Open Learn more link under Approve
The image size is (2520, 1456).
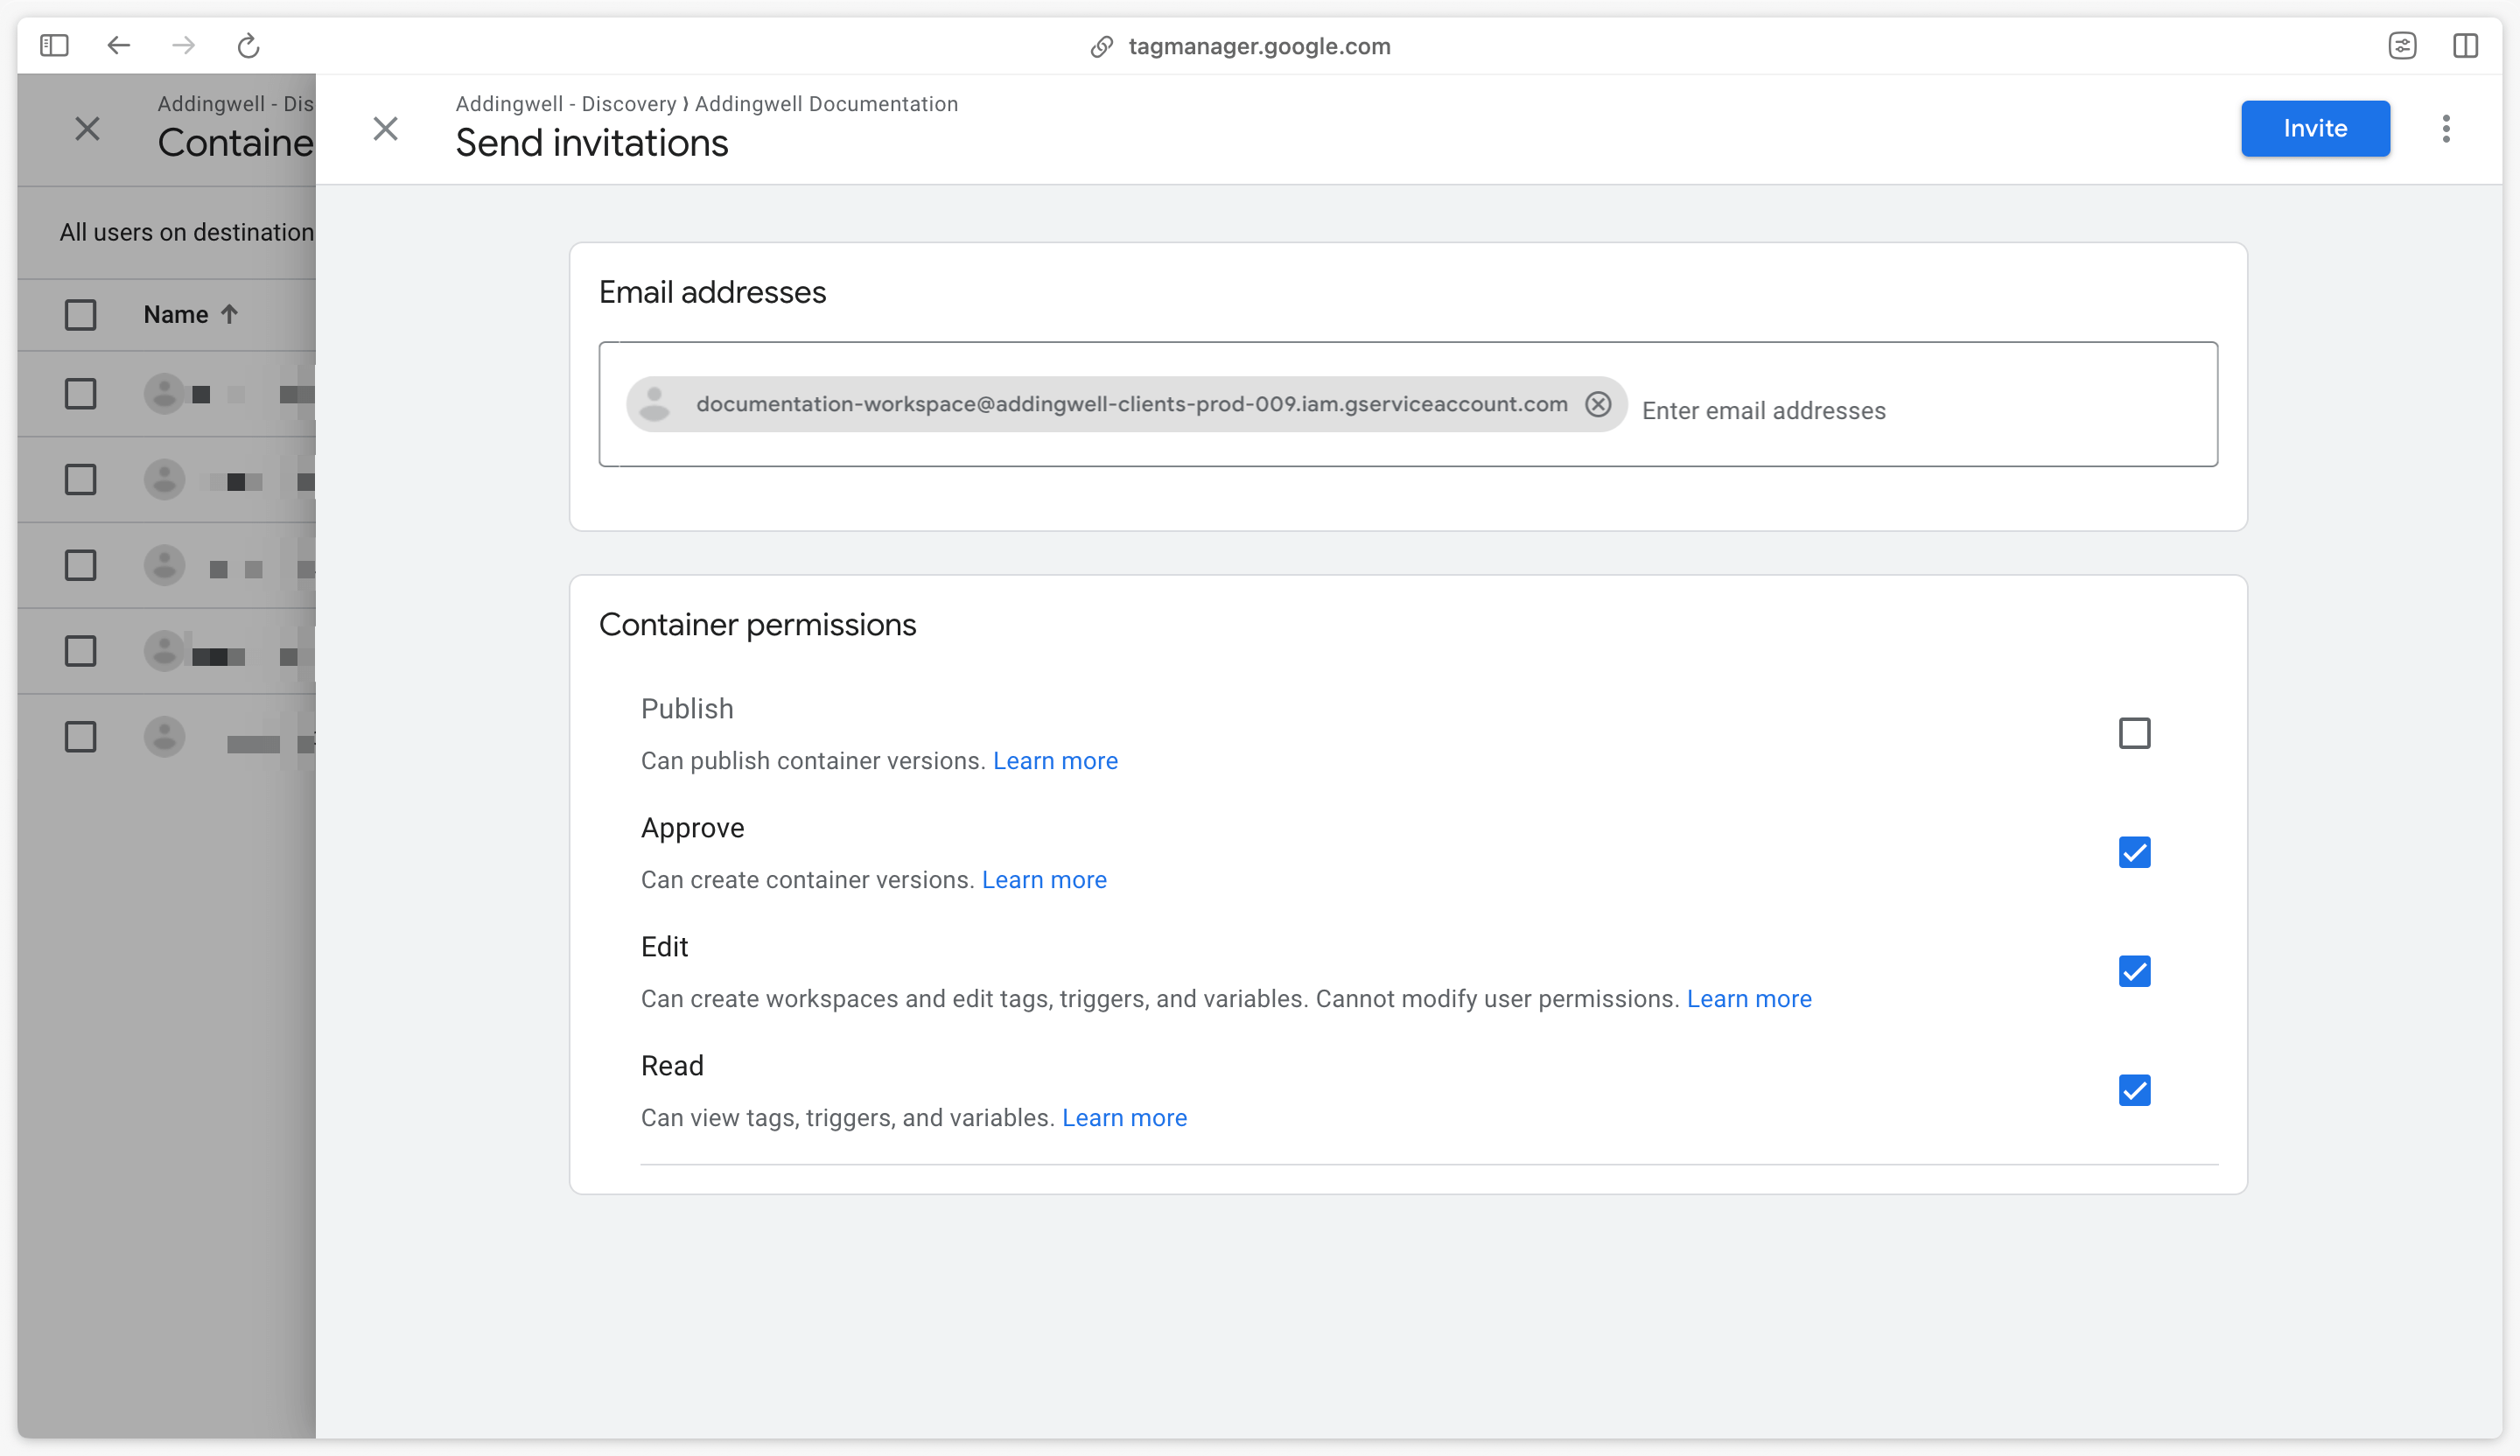(1044, 880)
